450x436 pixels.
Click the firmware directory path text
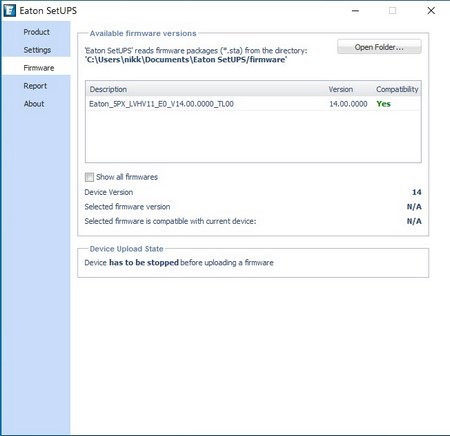point(186,60)
